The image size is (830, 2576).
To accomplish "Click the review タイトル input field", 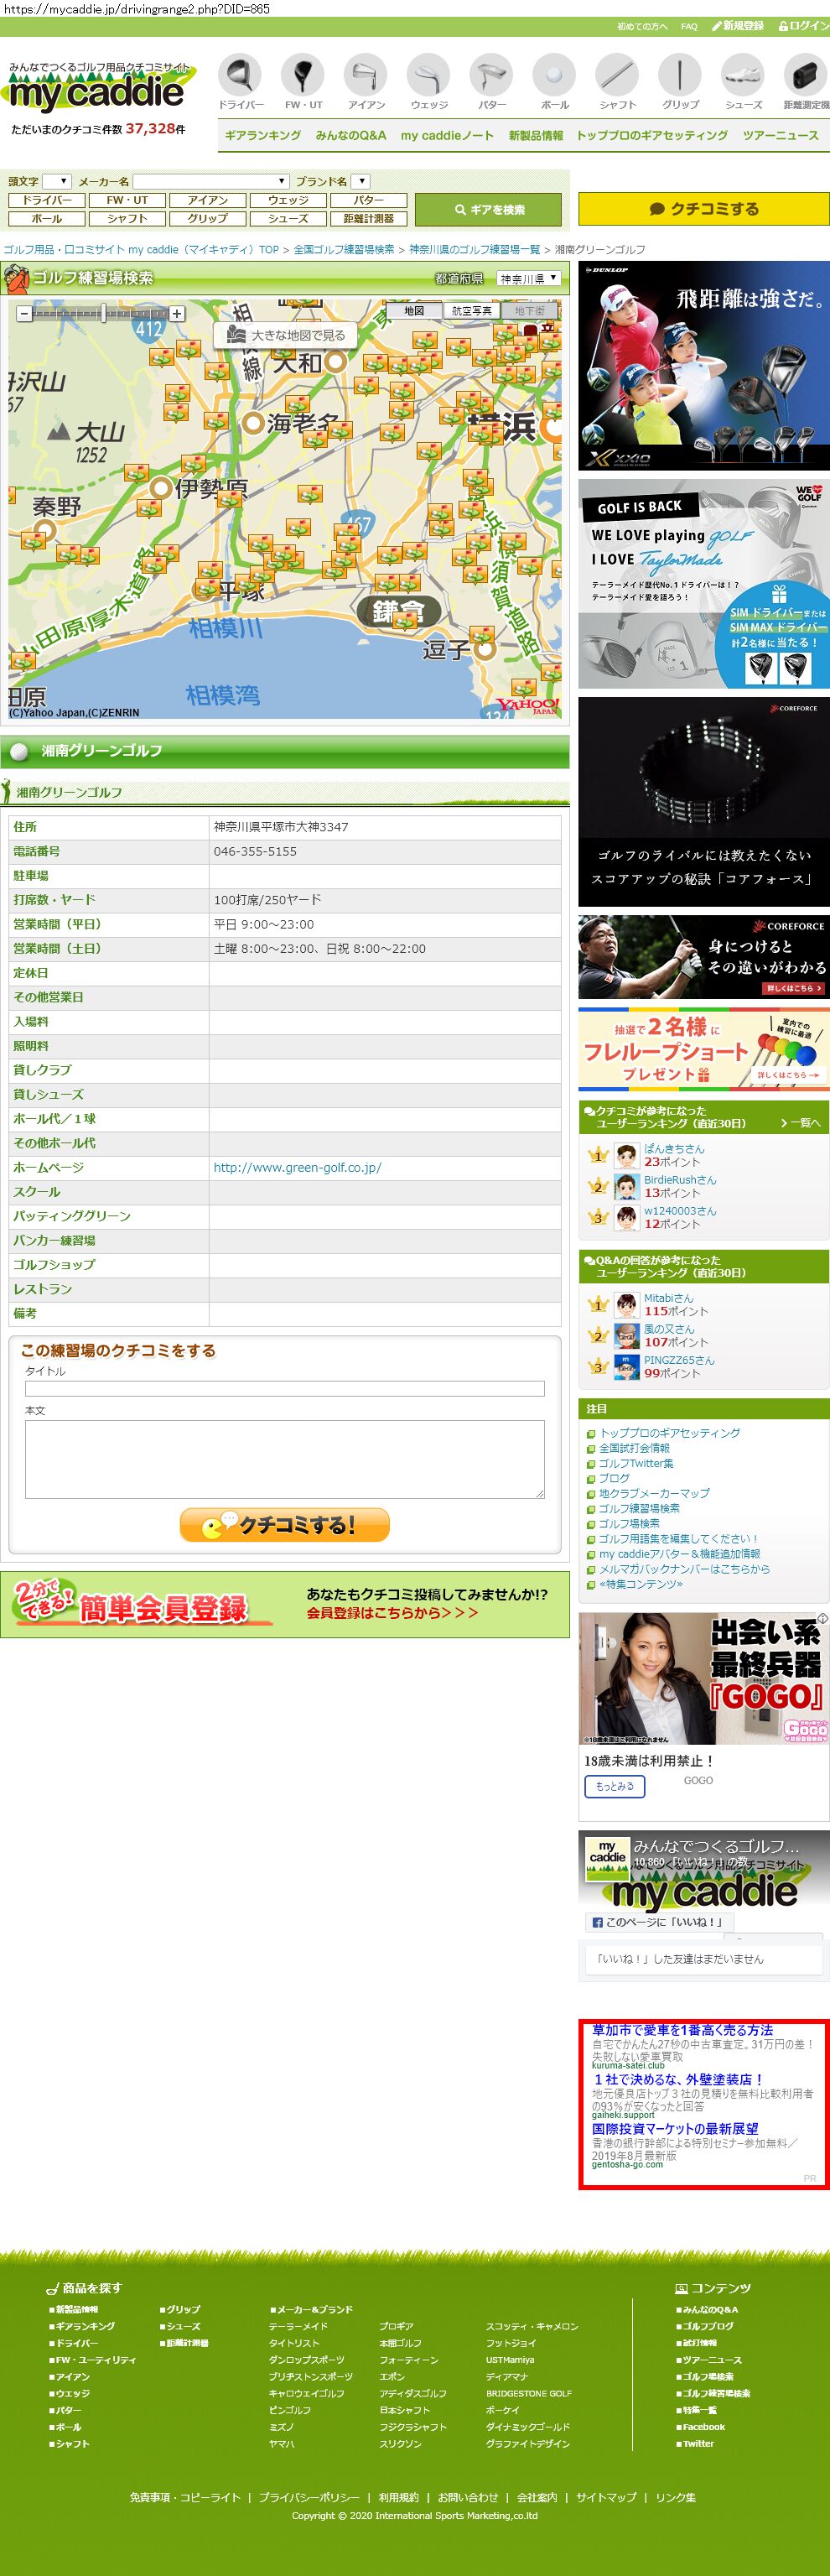I will pyautogui.click(x=284, y=1388).
